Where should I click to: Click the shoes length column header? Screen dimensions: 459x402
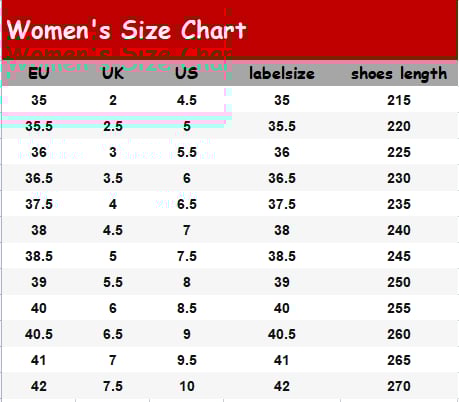click(399, 74)
